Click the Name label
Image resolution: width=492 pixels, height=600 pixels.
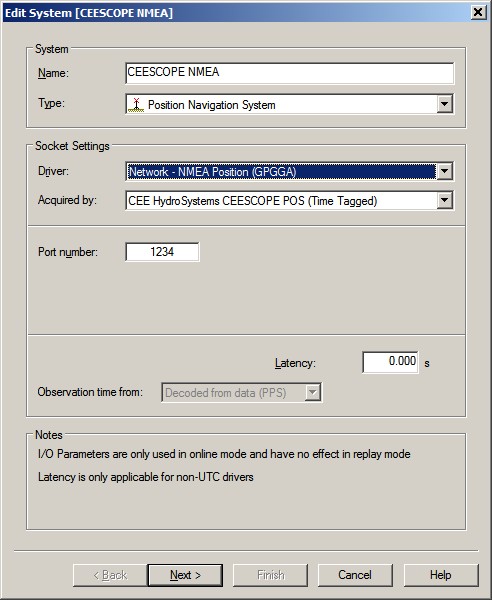coord(53,73)
